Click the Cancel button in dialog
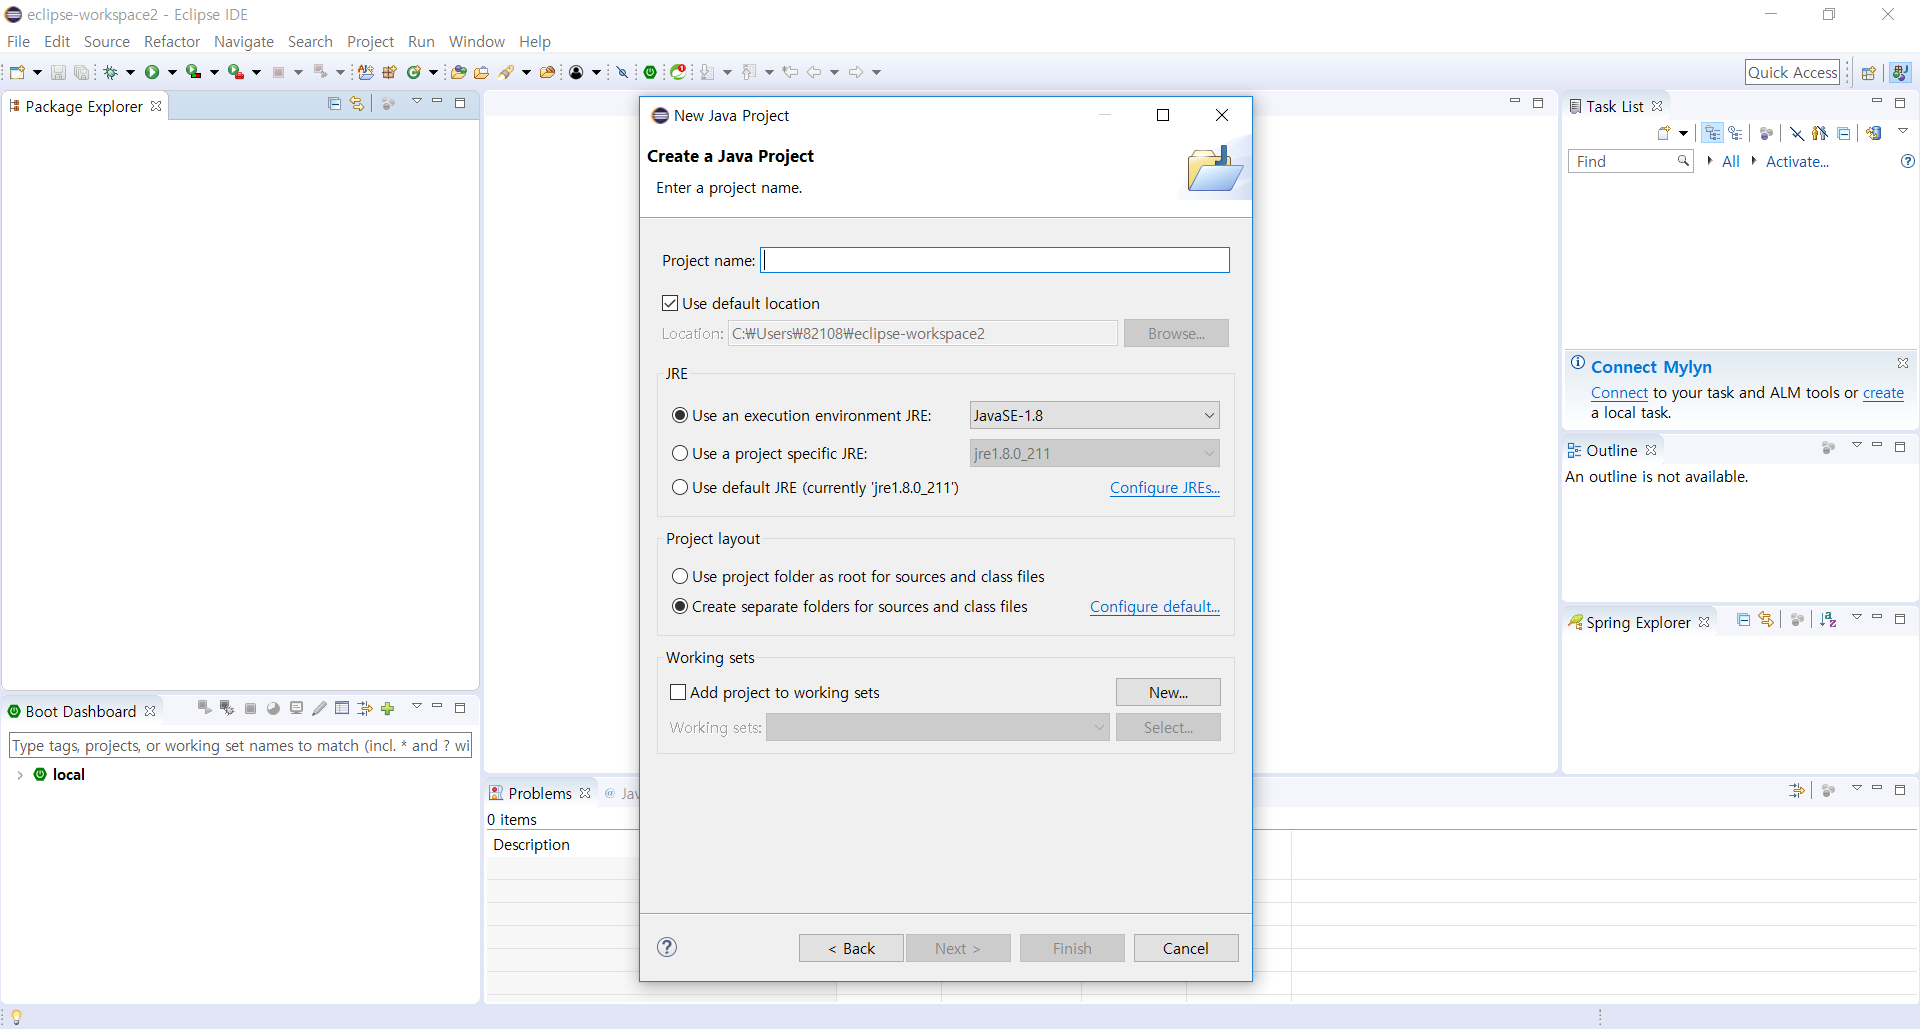The width and height of the screenshot is (1920, 1029). point(1186,948)
